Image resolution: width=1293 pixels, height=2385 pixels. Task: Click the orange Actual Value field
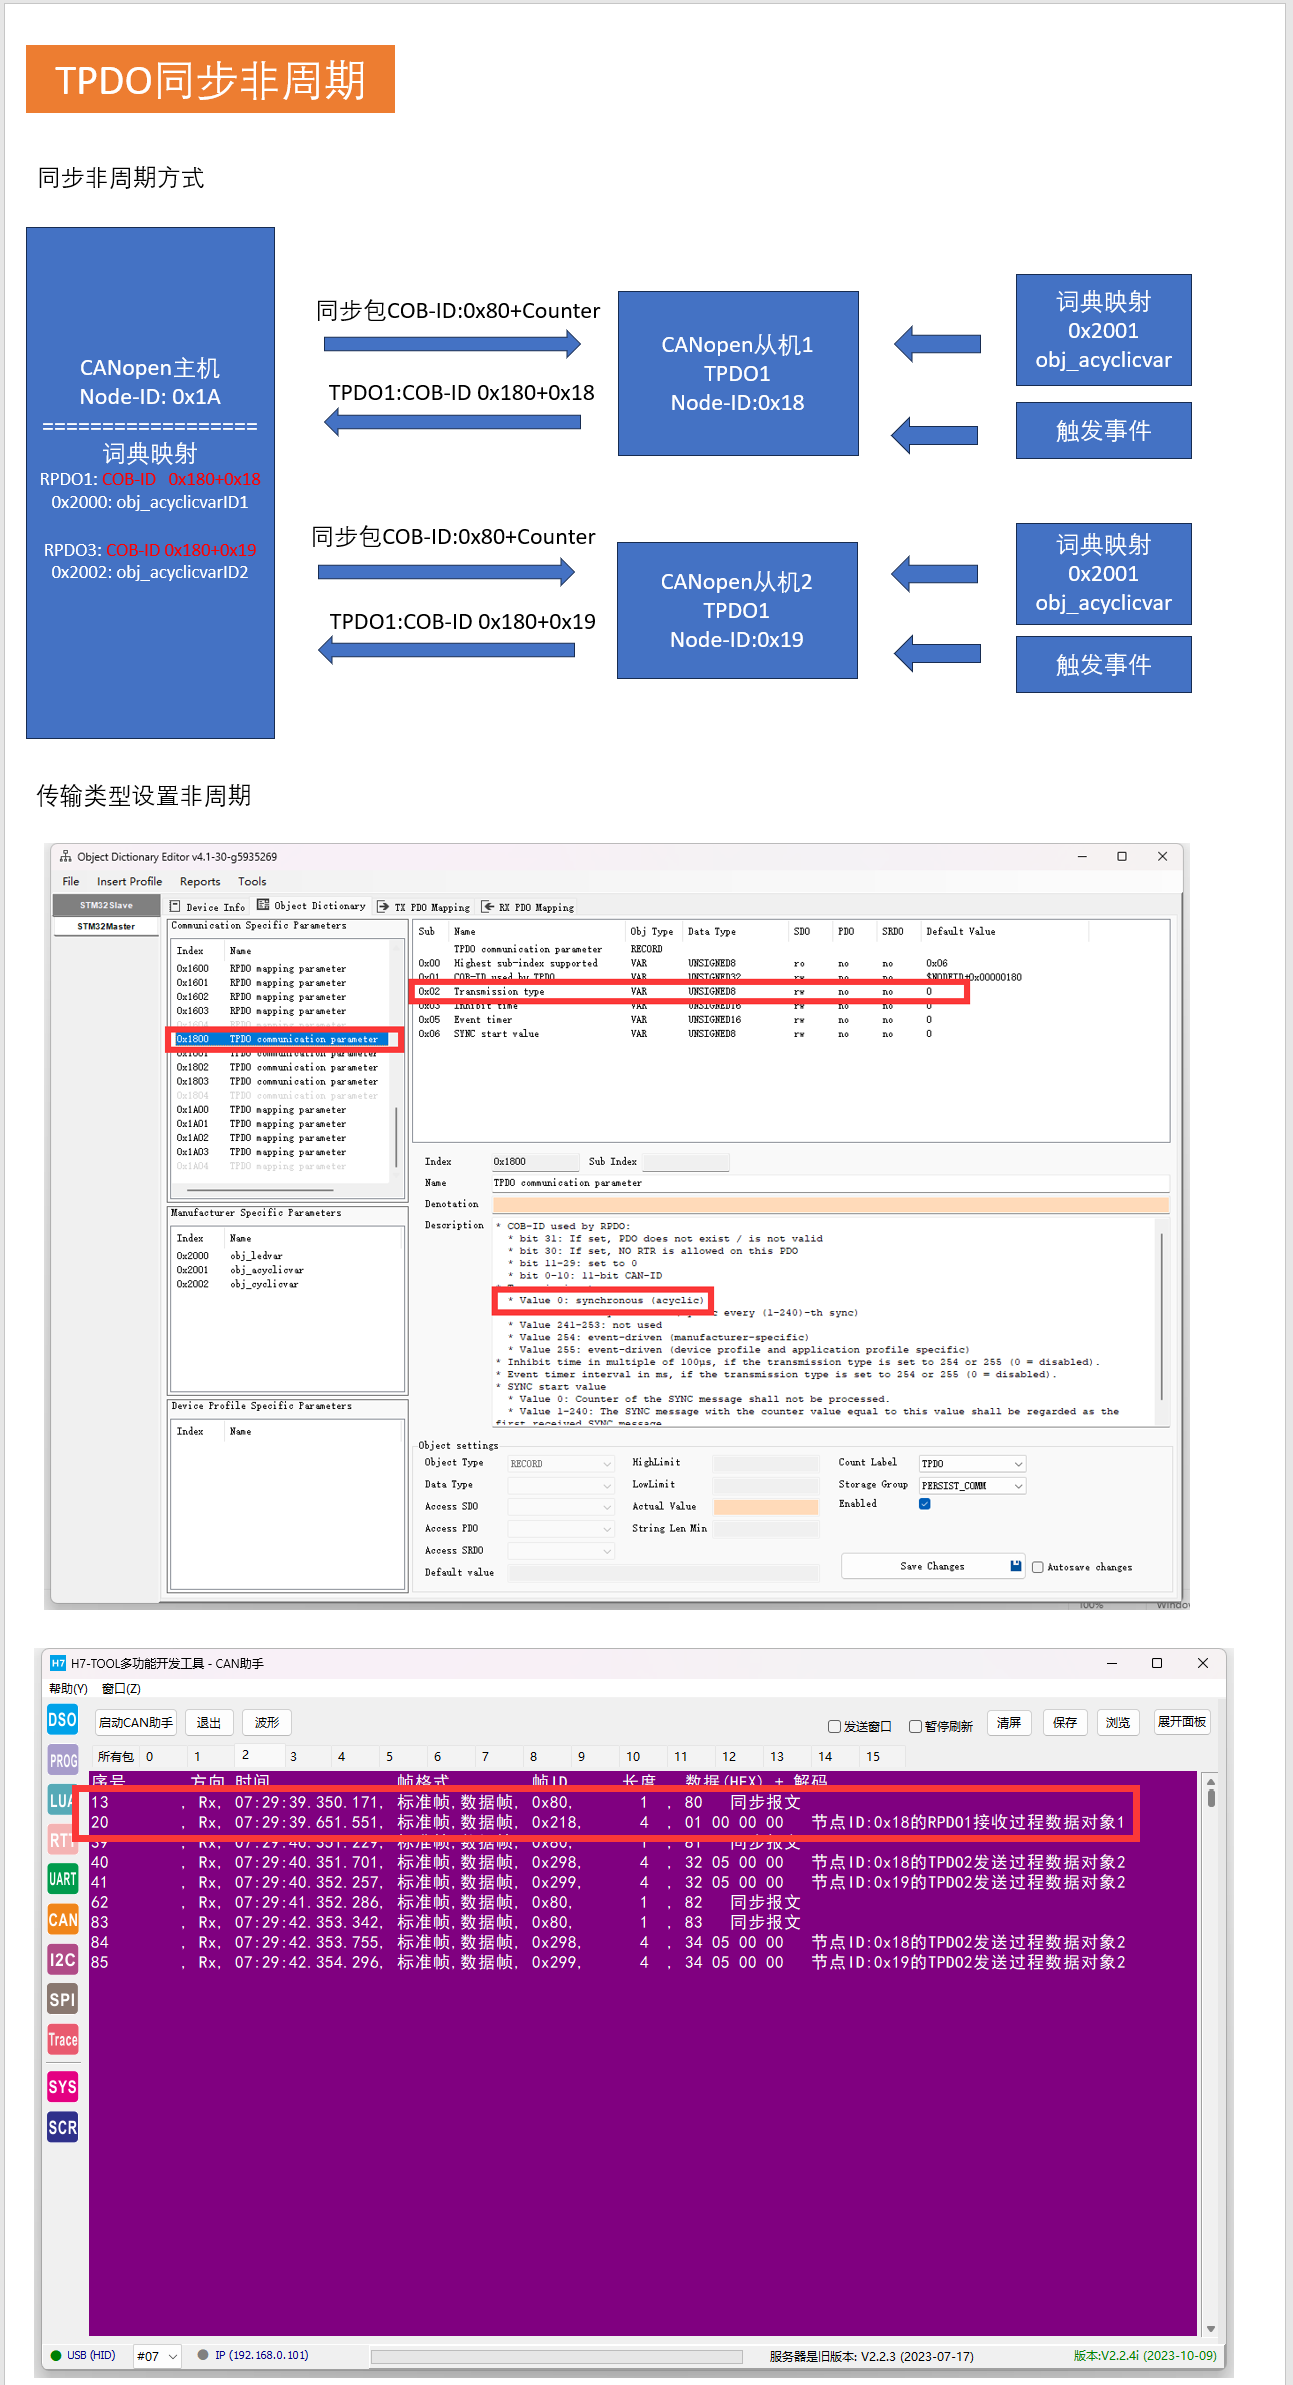pos(766,1507)
